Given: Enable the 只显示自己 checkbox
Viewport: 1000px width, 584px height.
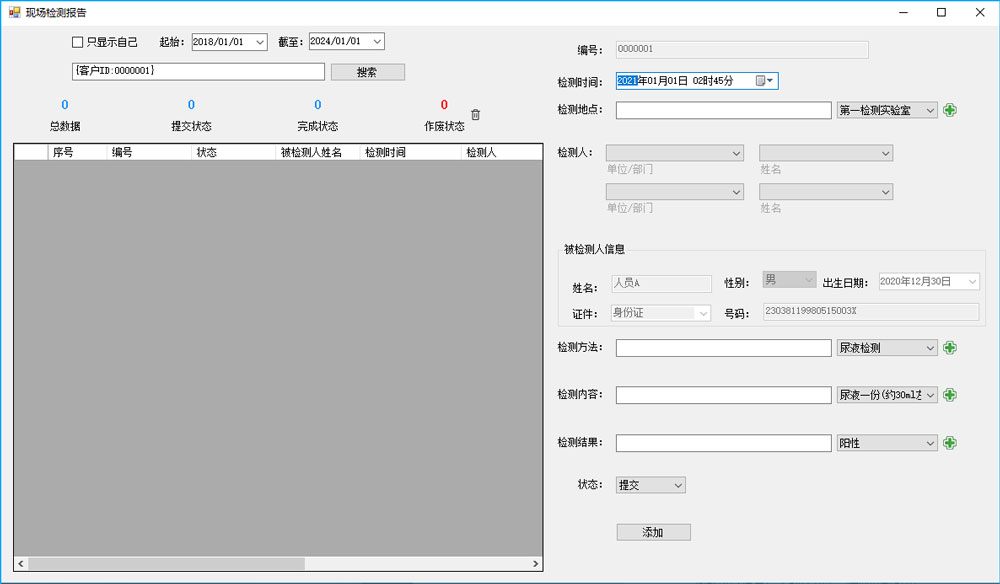Looking at the screenshot, I should pos(77,42).
